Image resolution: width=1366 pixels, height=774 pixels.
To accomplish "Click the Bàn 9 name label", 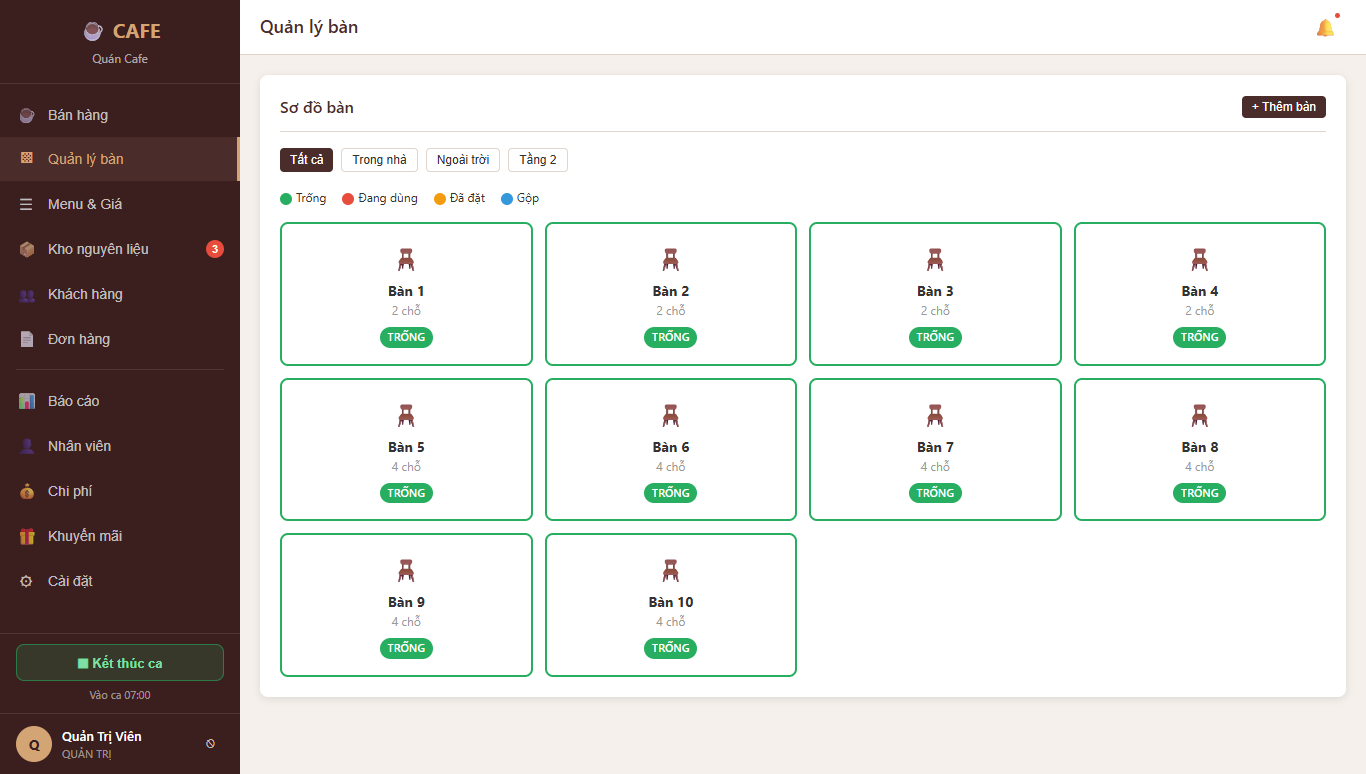I will pos(406,602).
